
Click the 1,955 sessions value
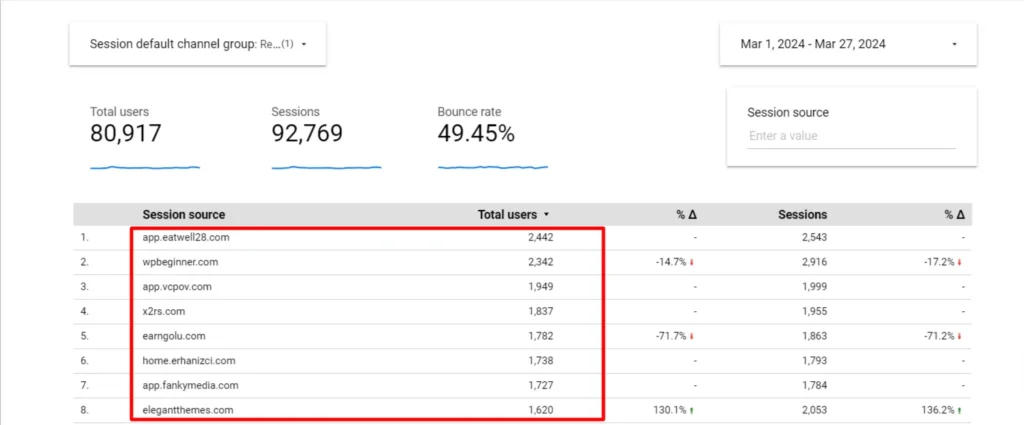pos(814,312)
